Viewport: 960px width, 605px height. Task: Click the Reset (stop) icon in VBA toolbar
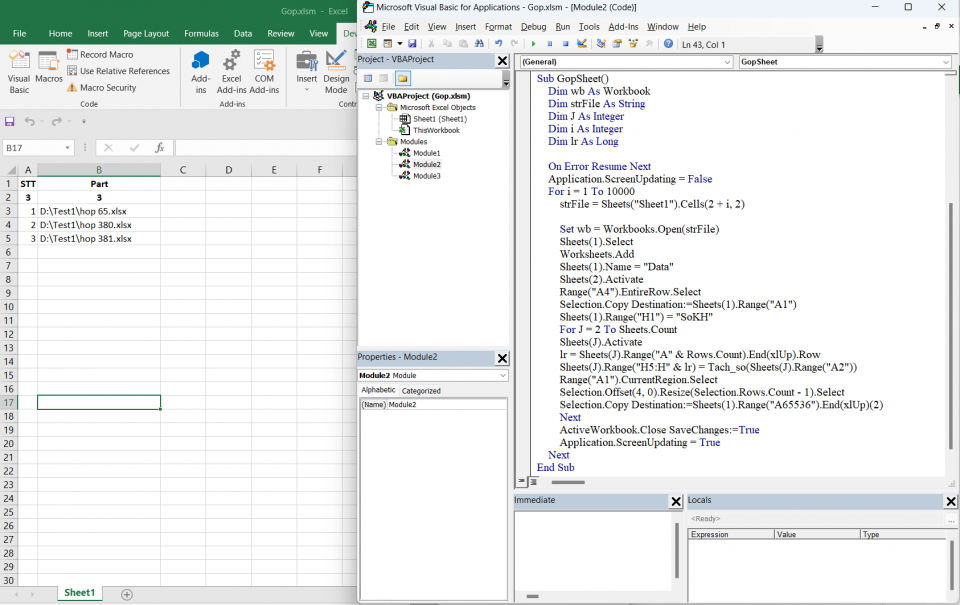click(x=565, y=44)
